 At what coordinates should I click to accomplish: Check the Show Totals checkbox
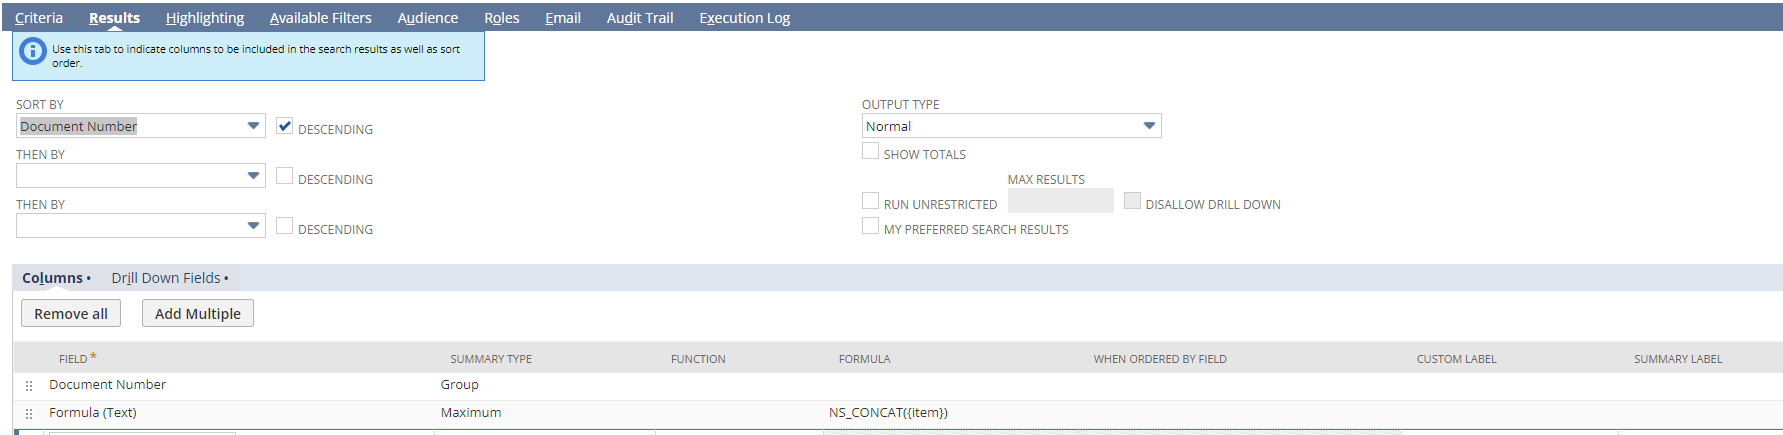(x=871, y=151)
